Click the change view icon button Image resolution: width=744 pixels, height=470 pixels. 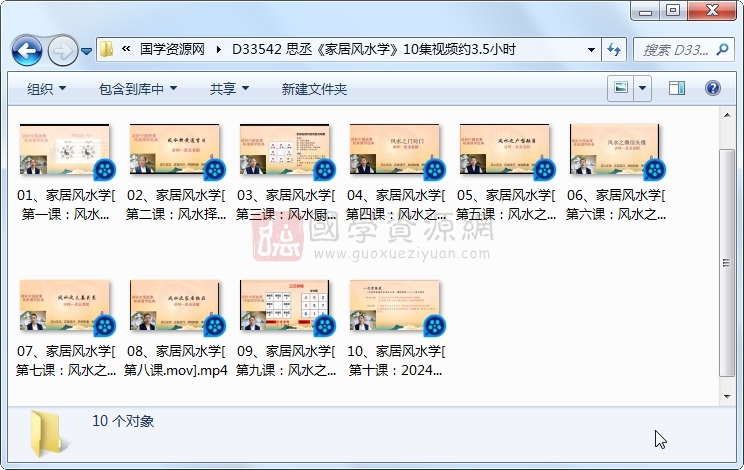[621, 88]
